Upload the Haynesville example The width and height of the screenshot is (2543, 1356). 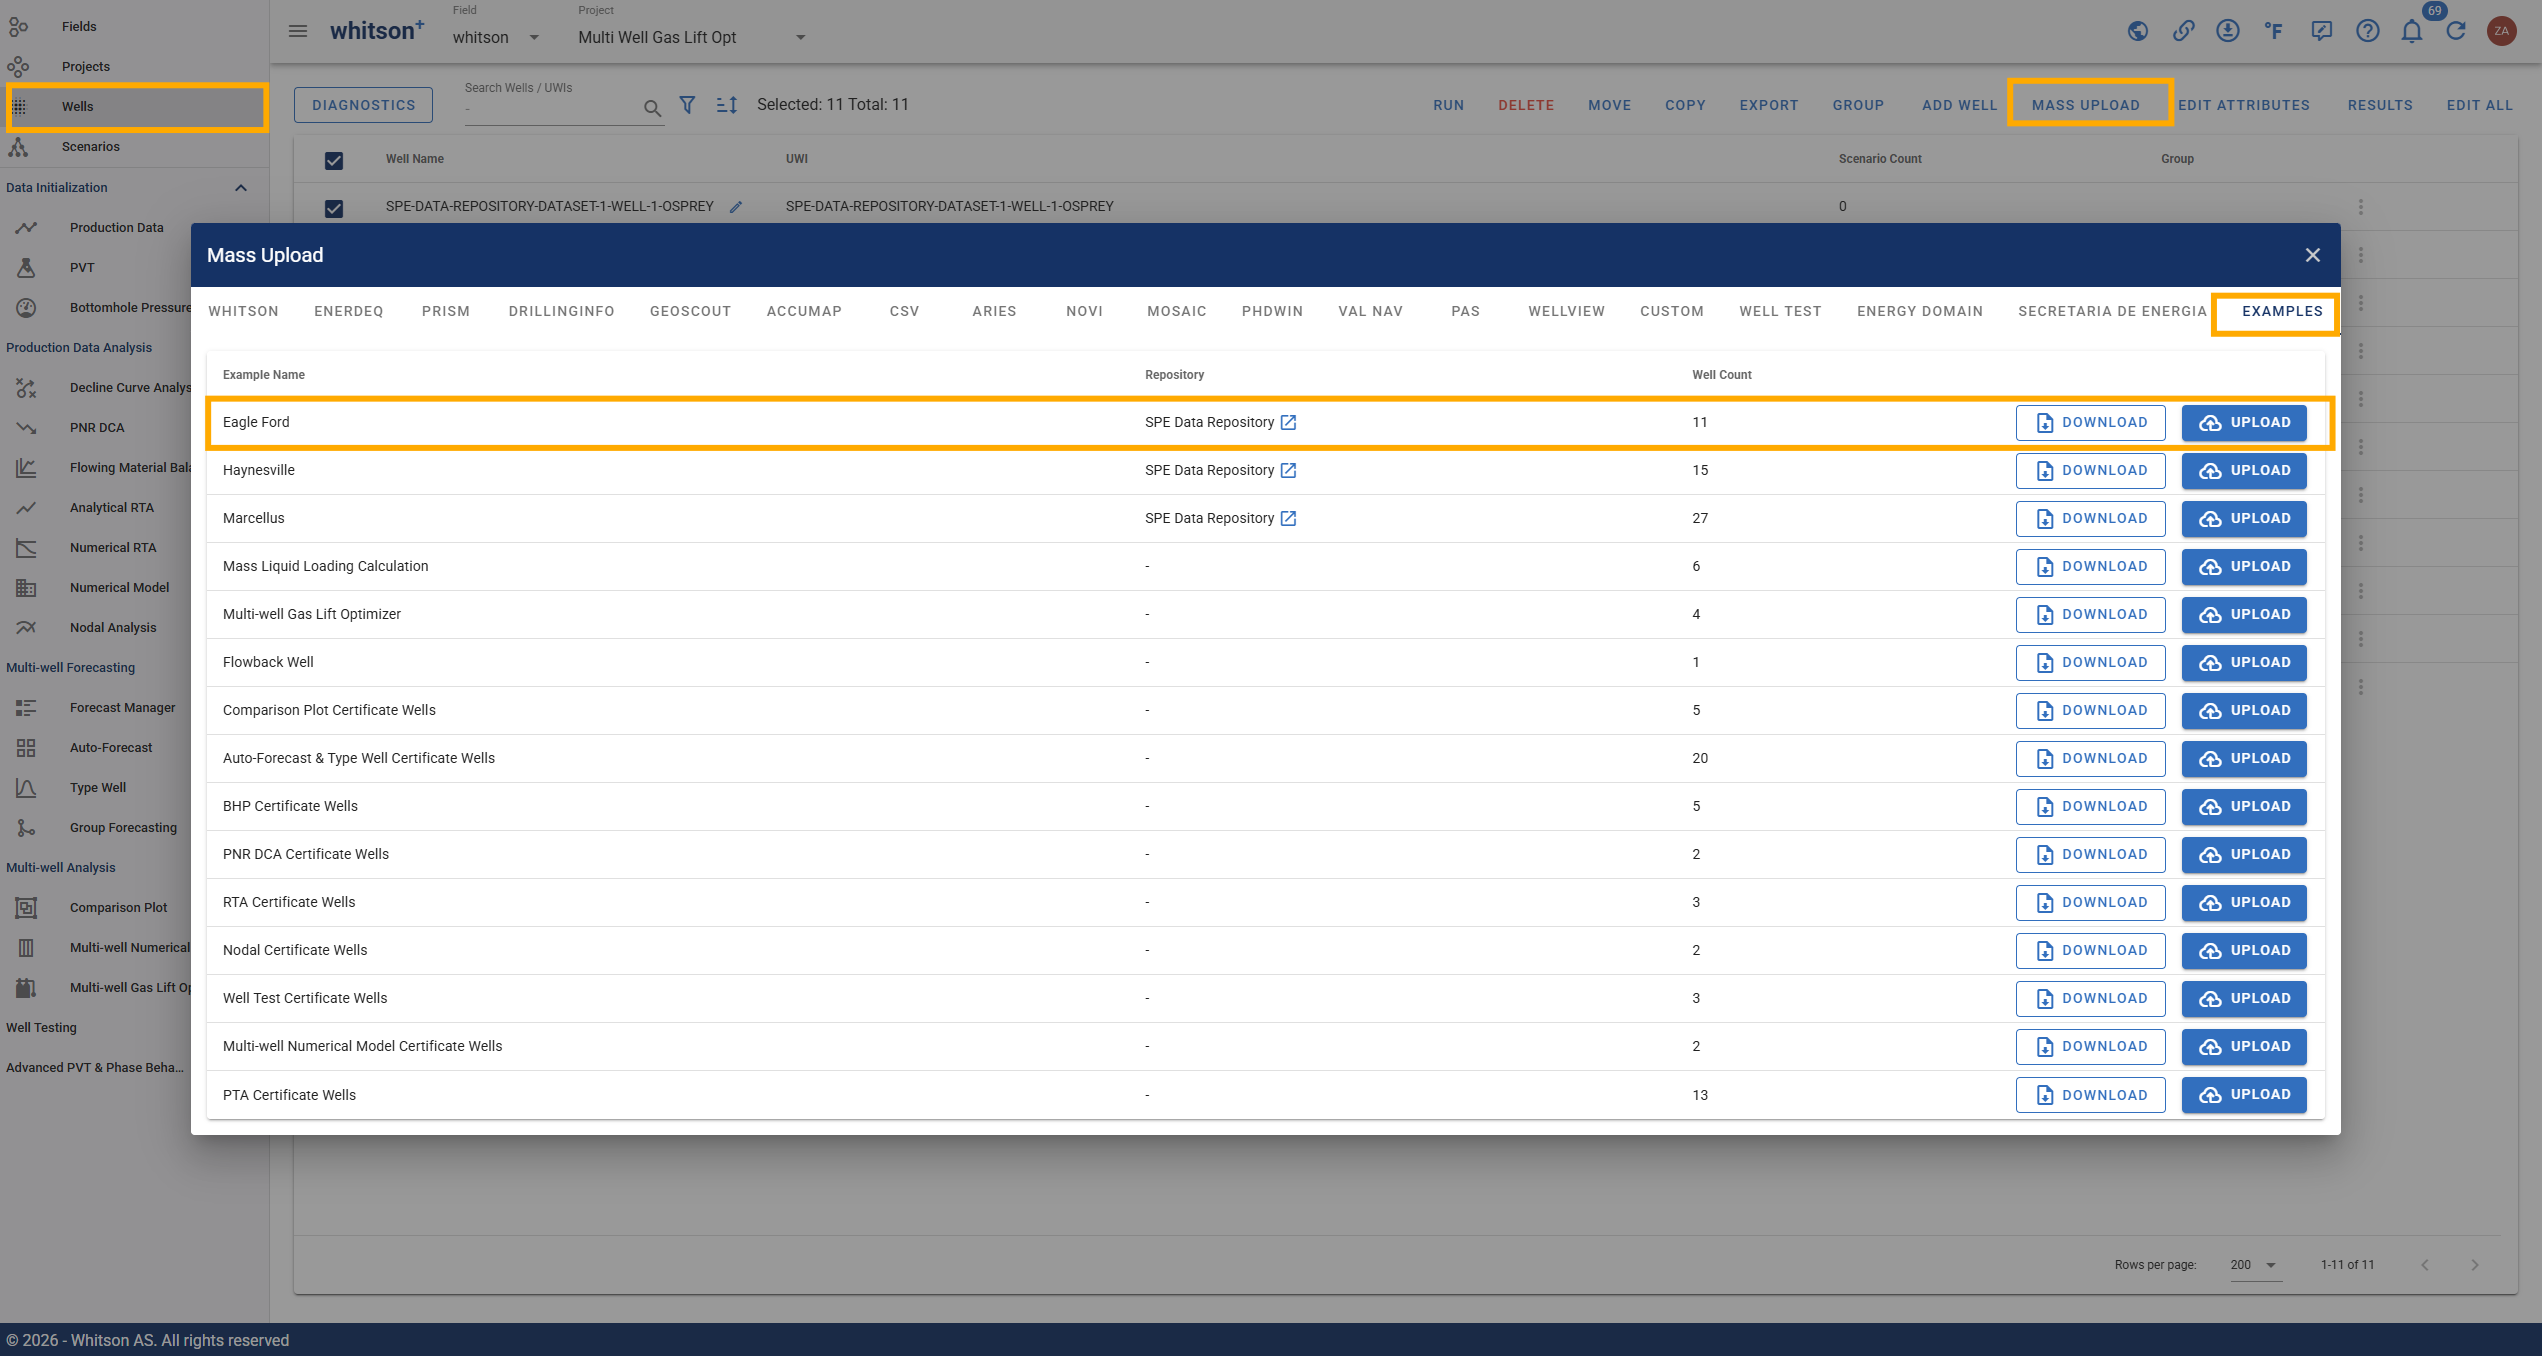click(x=2244, y=471)
